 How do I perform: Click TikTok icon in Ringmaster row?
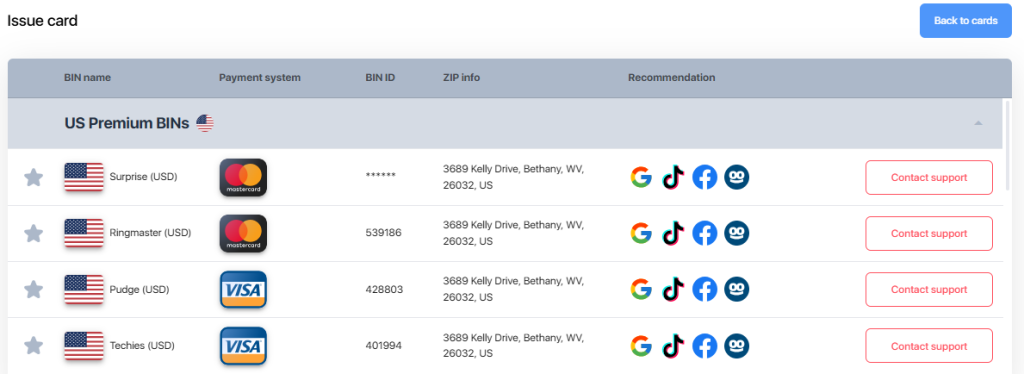click(673, 233)
